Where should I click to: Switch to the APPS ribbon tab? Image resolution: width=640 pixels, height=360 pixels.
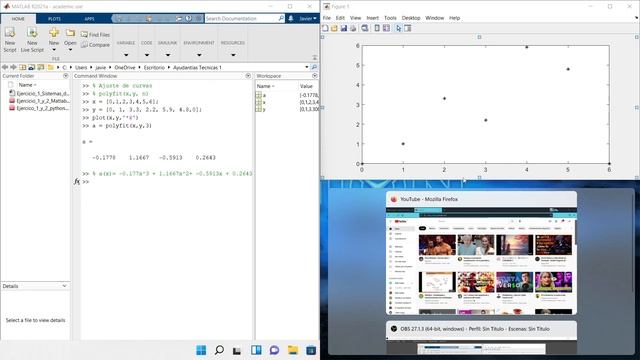(x=89, y=18)
